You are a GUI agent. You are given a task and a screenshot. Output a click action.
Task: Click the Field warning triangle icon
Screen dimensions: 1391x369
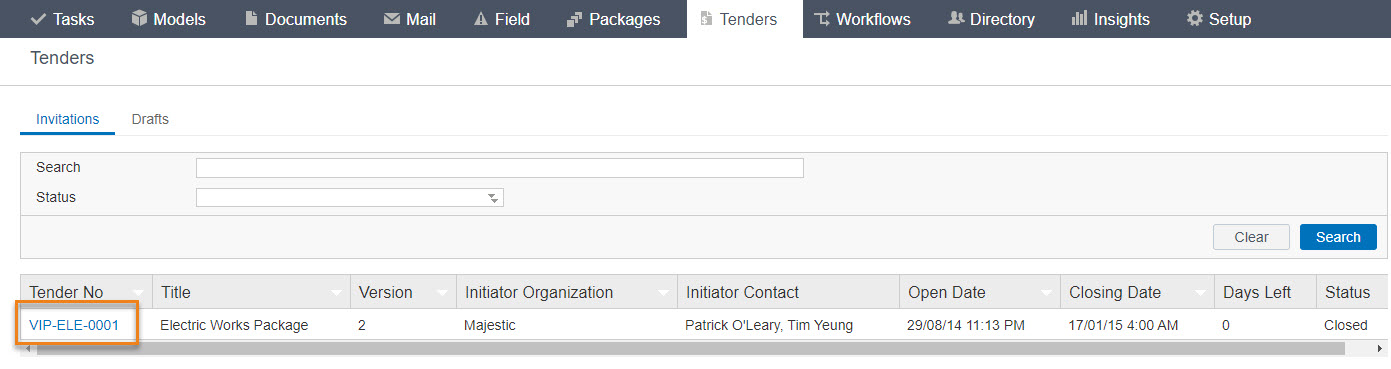tap(481, 19)
